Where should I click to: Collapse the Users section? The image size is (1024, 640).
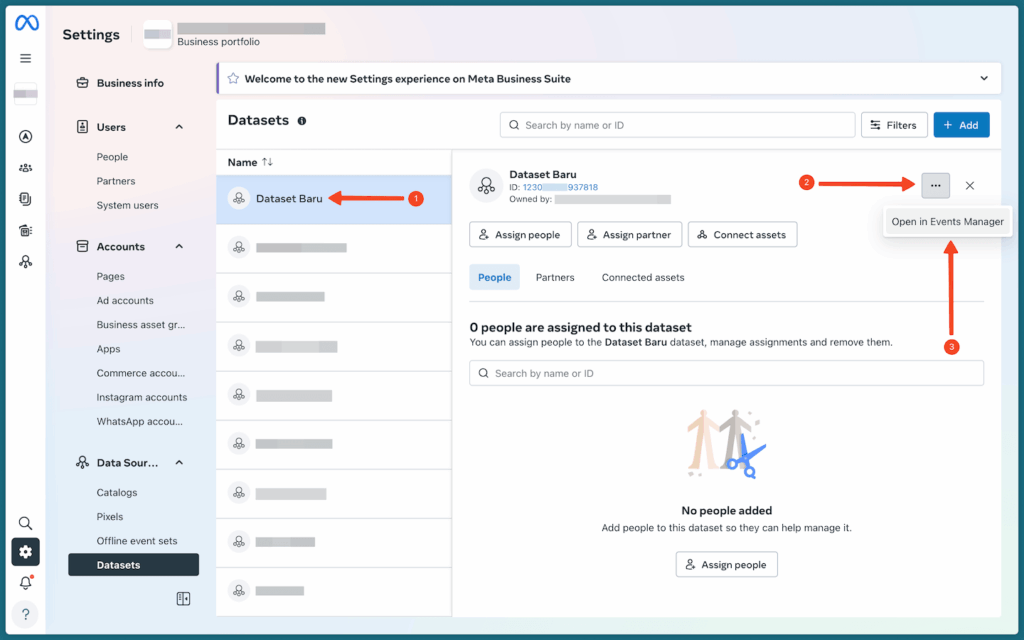coord(179,127)
